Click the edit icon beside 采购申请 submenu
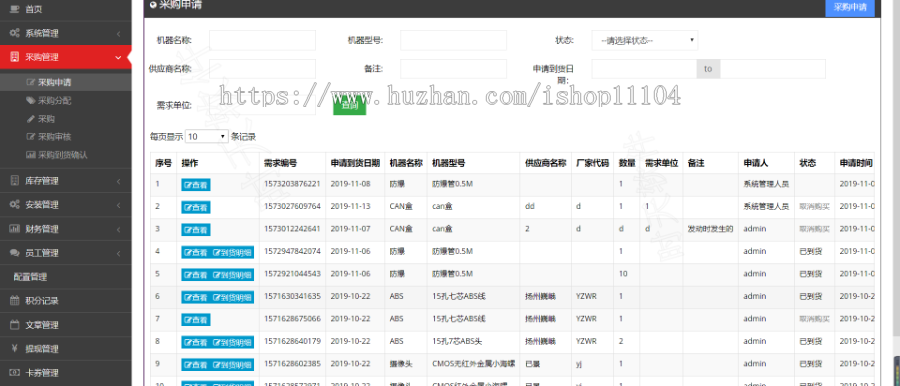Viewport: 900px width, 386px height. click(30, 82)
